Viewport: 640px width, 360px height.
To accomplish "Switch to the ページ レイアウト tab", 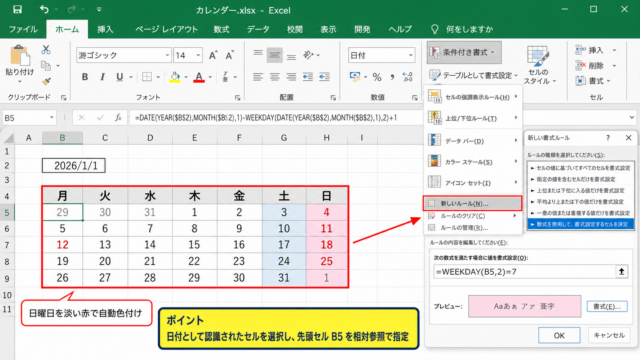I will pyautogui.click(x=167, y=29).
